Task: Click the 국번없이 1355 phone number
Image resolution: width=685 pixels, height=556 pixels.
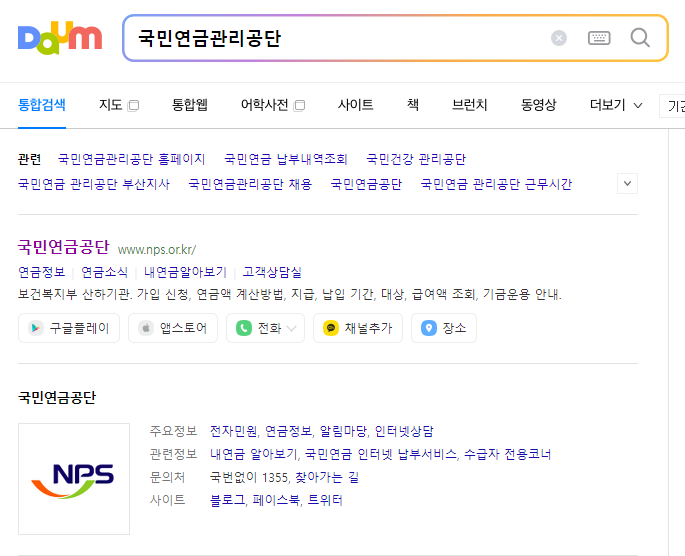Action: 249,477
